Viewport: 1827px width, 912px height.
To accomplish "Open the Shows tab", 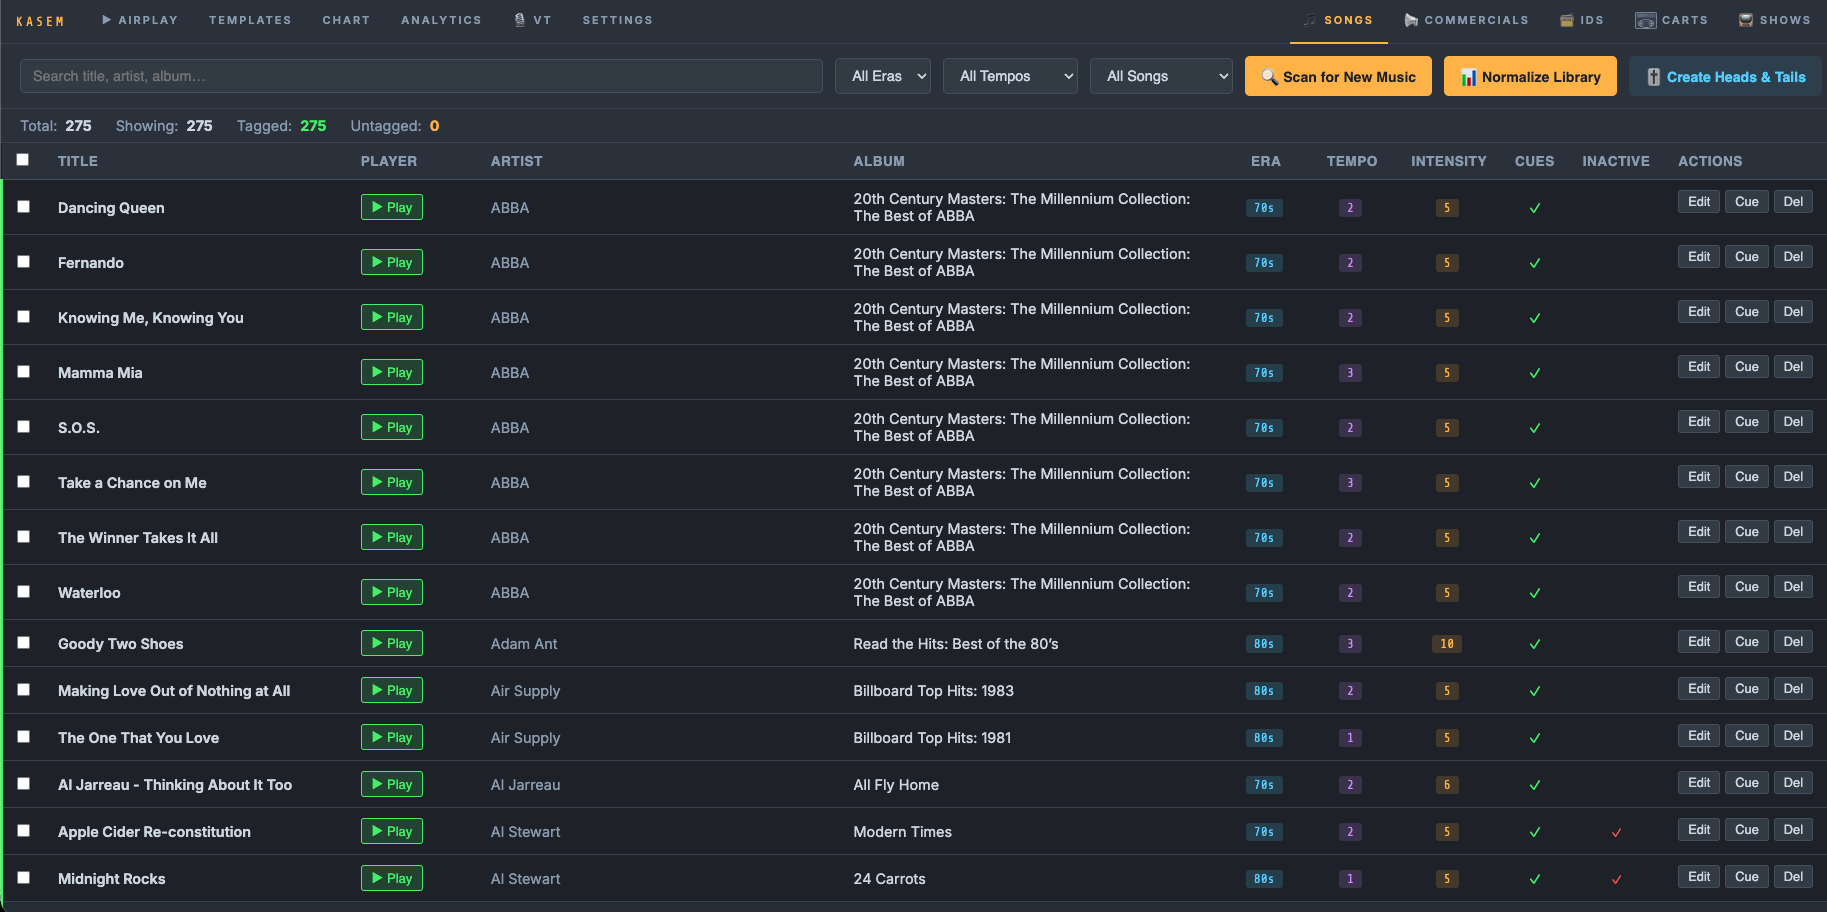I will (x=1774, y=20).
